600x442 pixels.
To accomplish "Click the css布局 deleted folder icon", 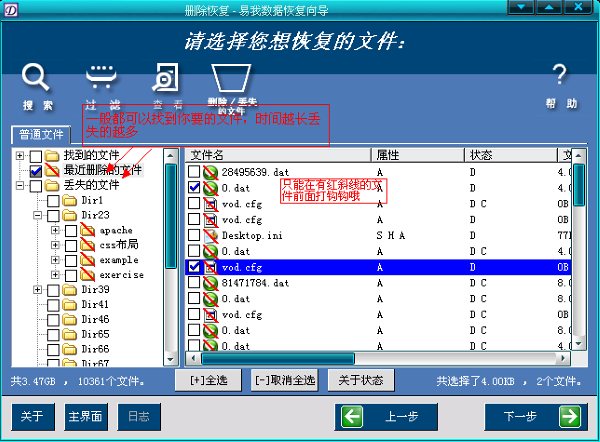I will [88, 245].
